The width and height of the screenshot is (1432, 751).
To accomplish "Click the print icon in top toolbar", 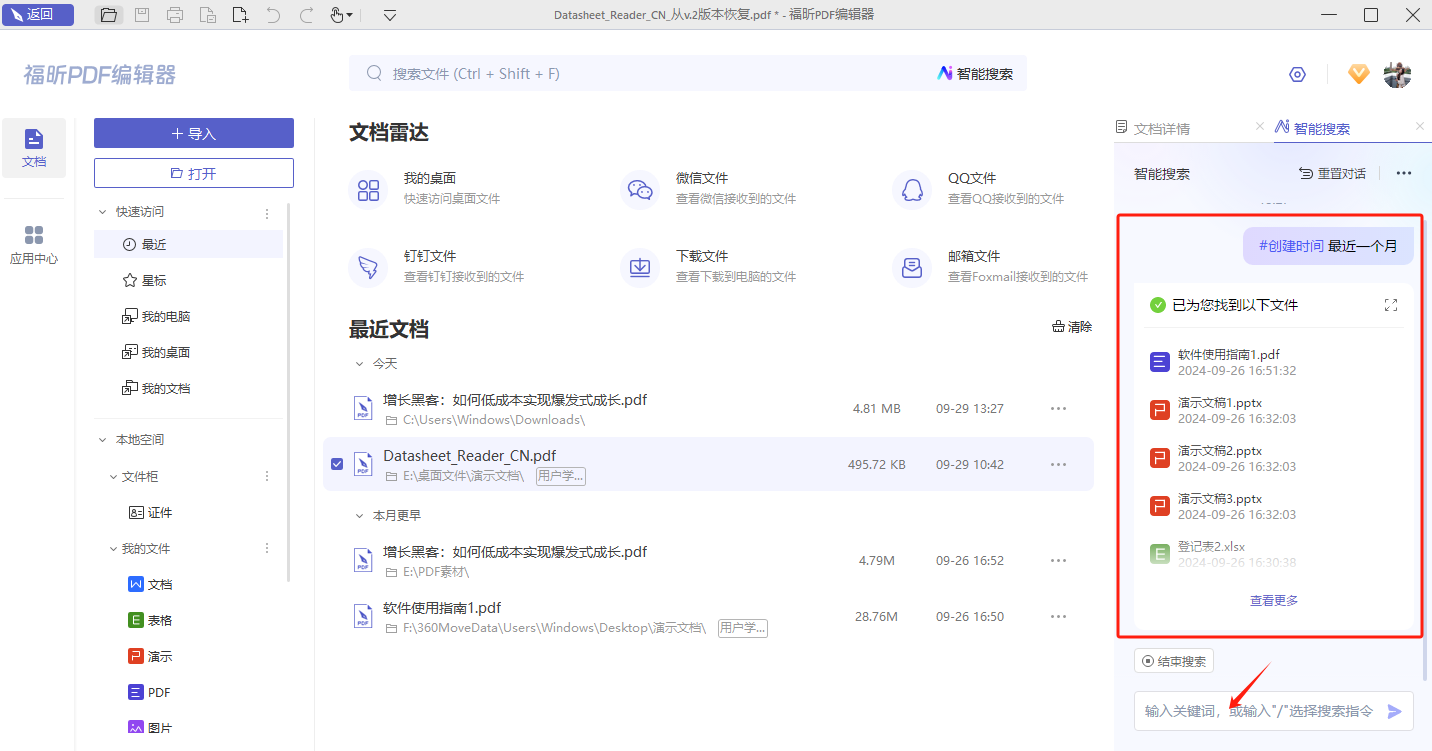I will point(175,15).
